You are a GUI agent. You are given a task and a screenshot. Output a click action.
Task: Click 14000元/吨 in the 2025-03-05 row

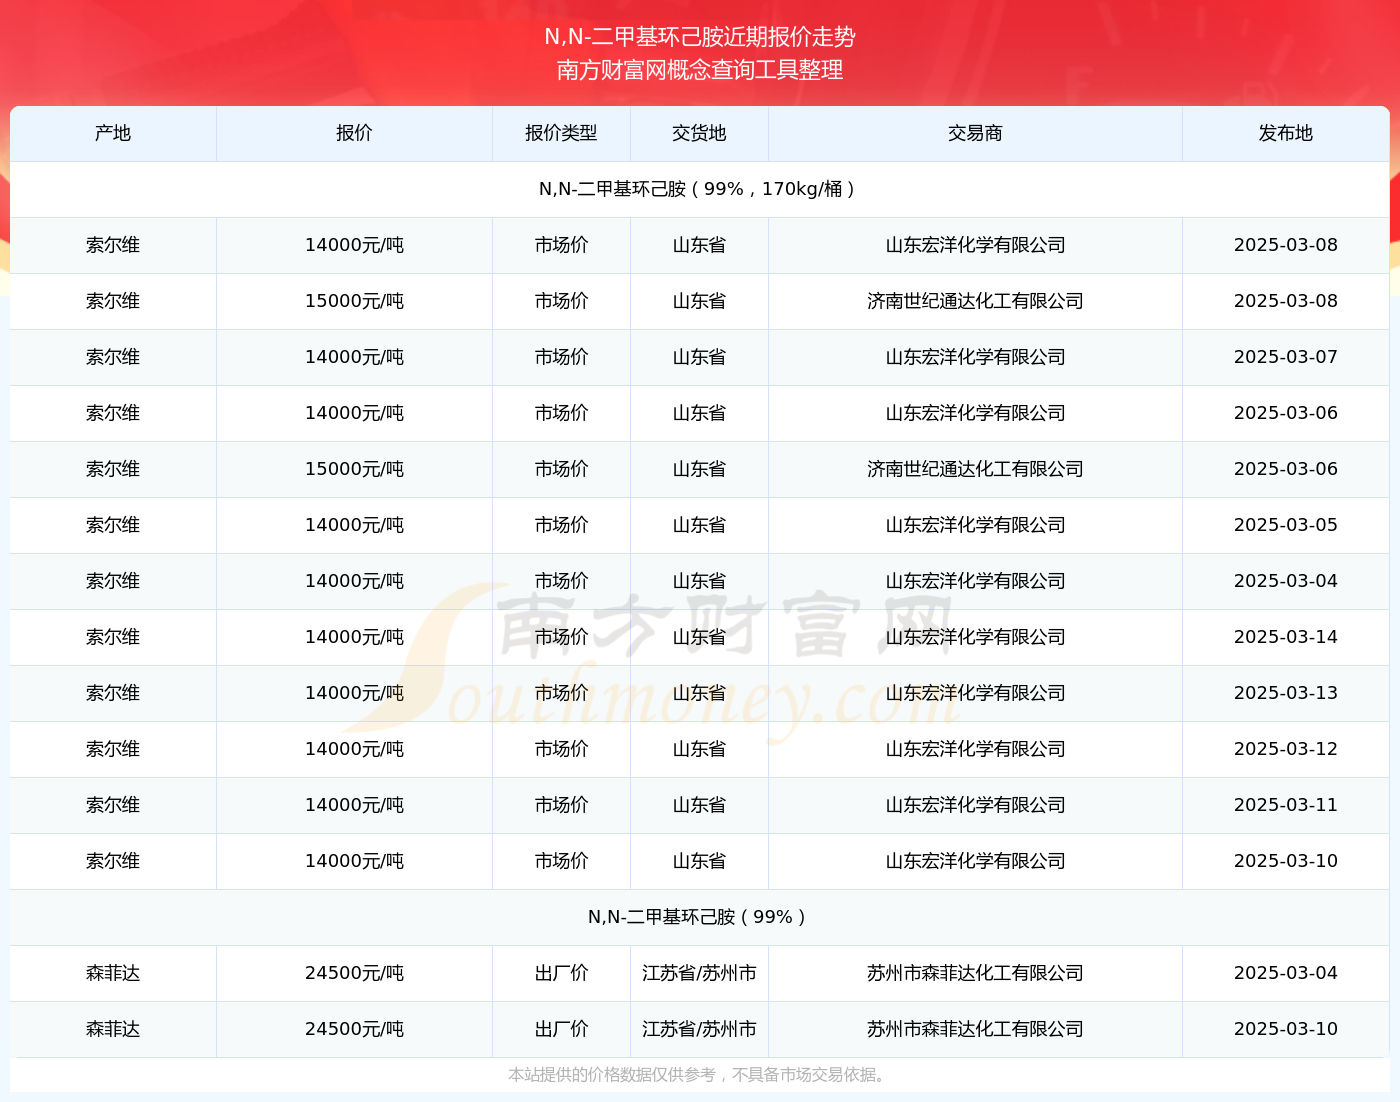pyautogui.click(x=354, y=525)
